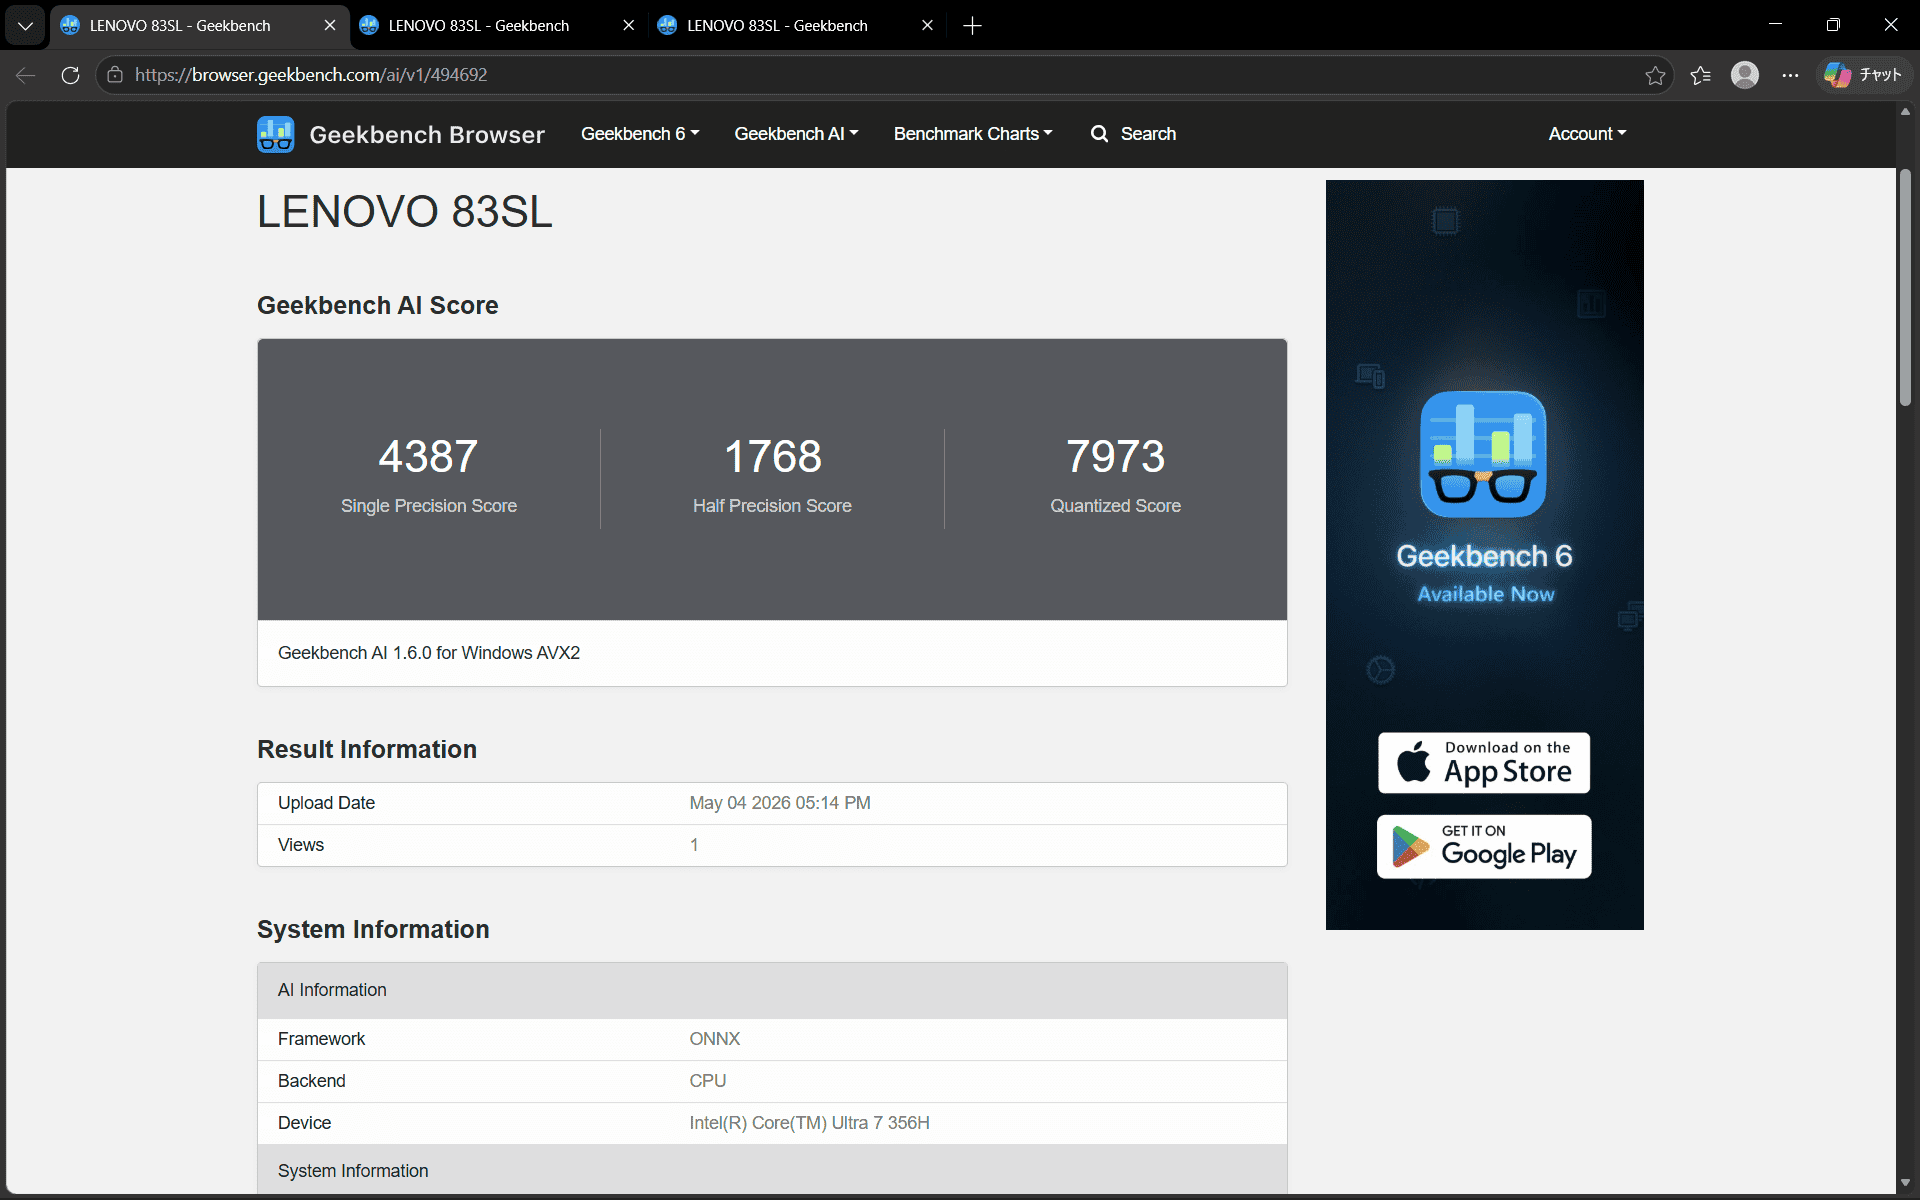Expand the Geekbench AI dropdown menu
The height and width of the screenshot is (1200, 1920).
[x=796, y=134]
